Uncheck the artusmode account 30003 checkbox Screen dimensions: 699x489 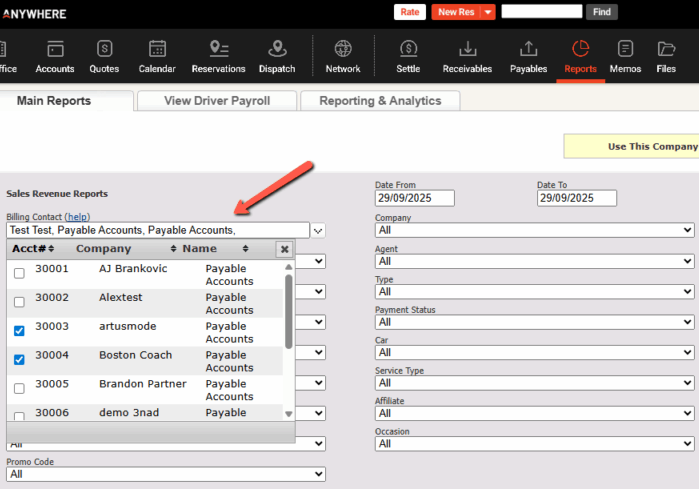pyautogui.click(x=19, y=331)
